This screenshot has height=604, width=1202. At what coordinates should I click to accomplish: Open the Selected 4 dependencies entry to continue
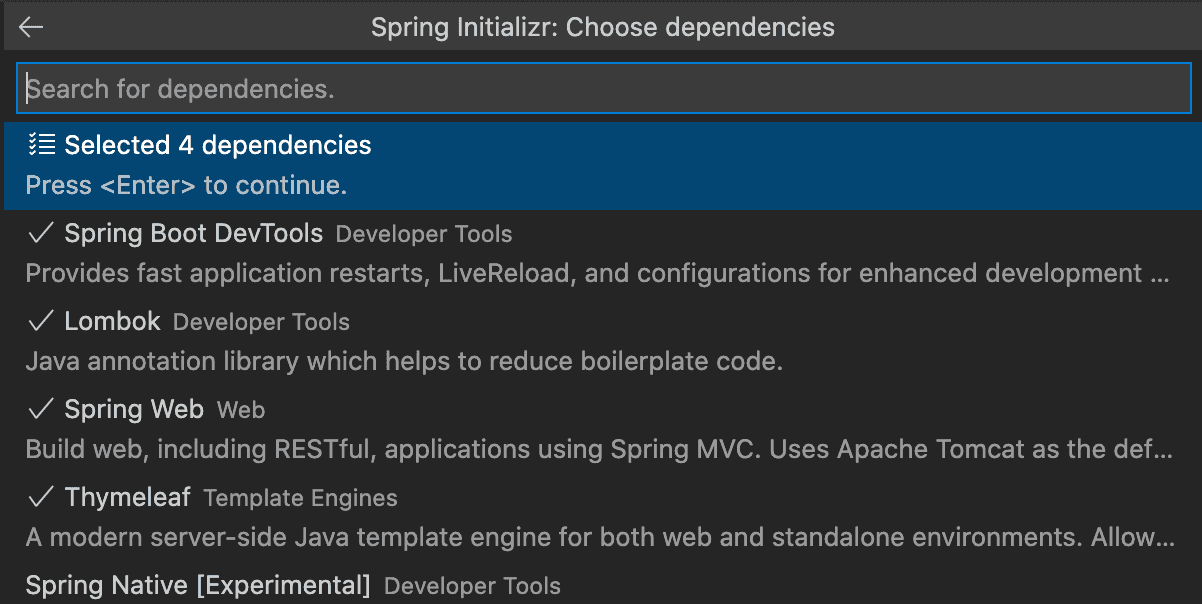[218, 144]
